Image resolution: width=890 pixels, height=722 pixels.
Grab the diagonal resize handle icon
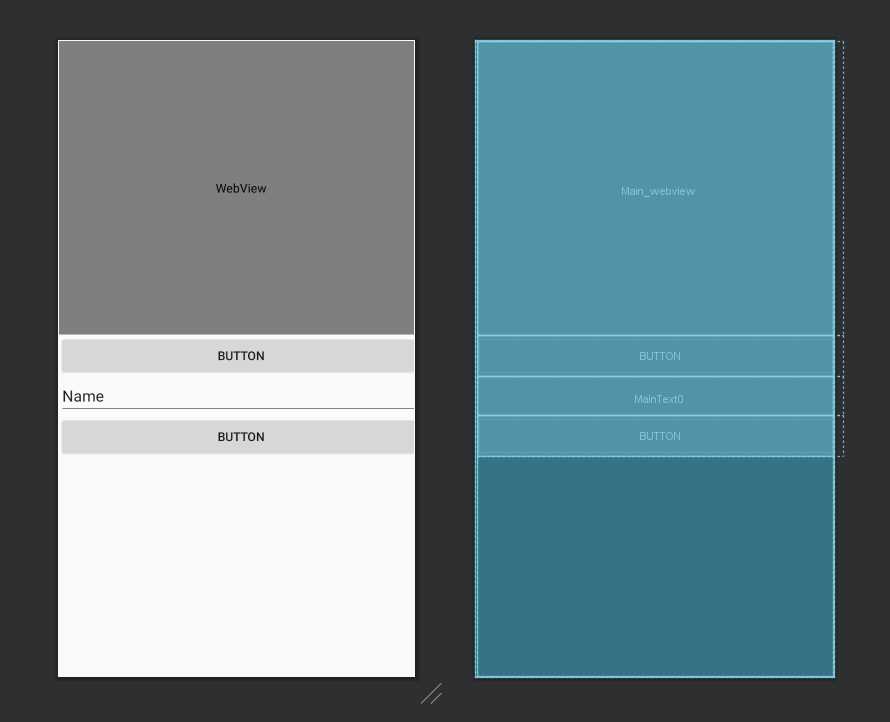[x=431, y=694]
